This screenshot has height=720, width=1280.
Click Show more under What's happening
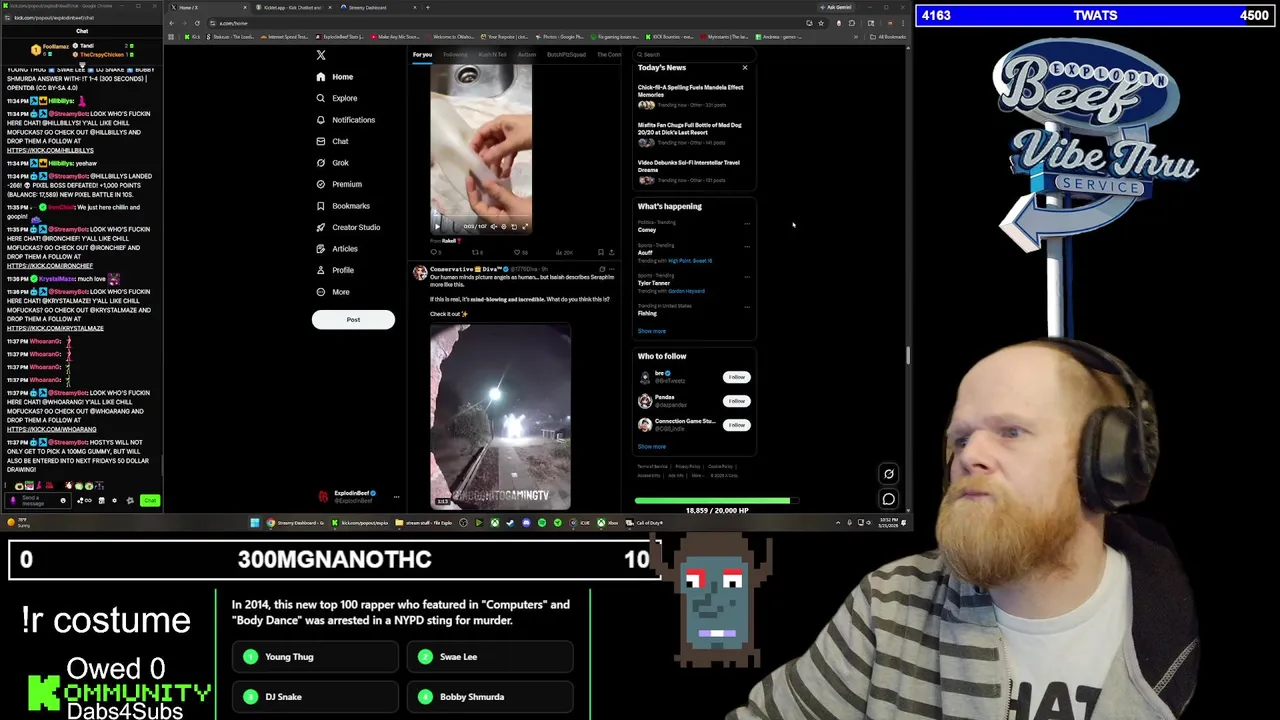pos(651,331)
